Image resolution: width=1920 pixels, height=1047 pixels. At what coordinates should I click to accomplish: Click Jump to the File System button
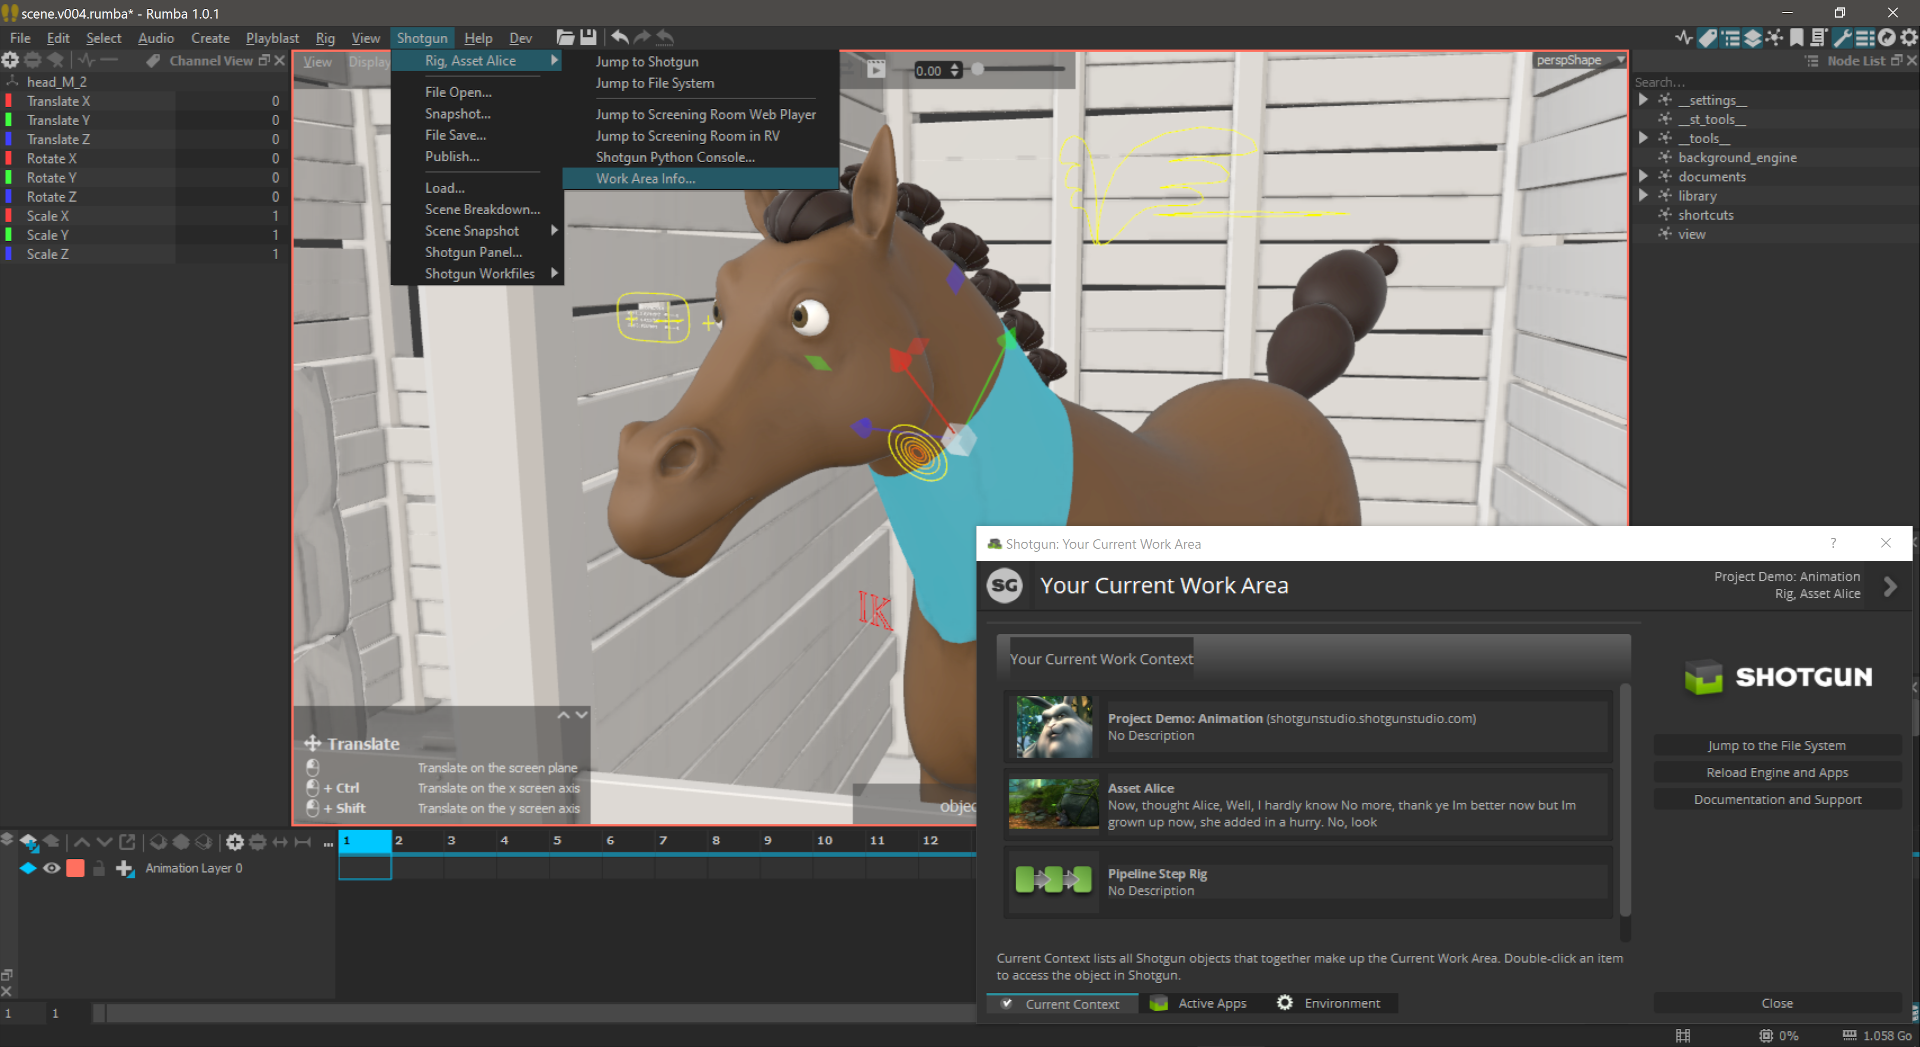1777,745
